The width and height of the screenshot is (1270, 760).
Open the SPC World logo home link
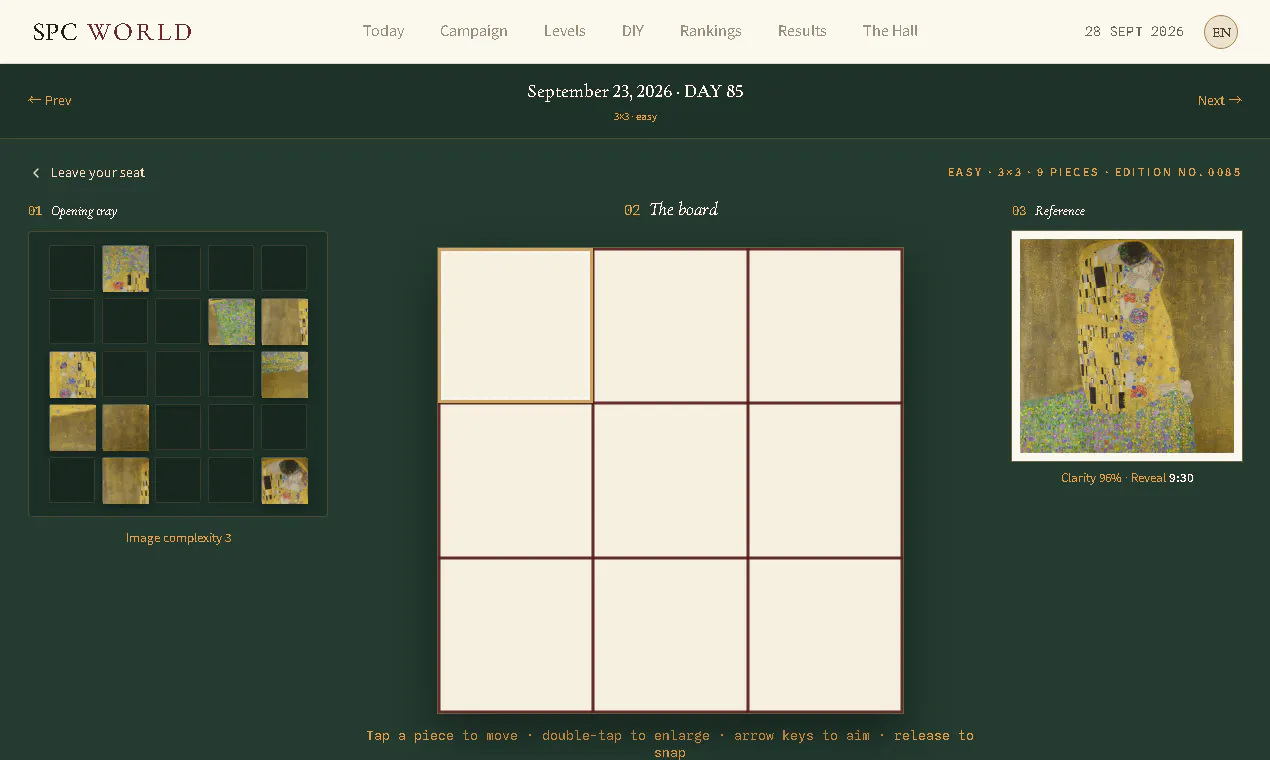(112, 32)
